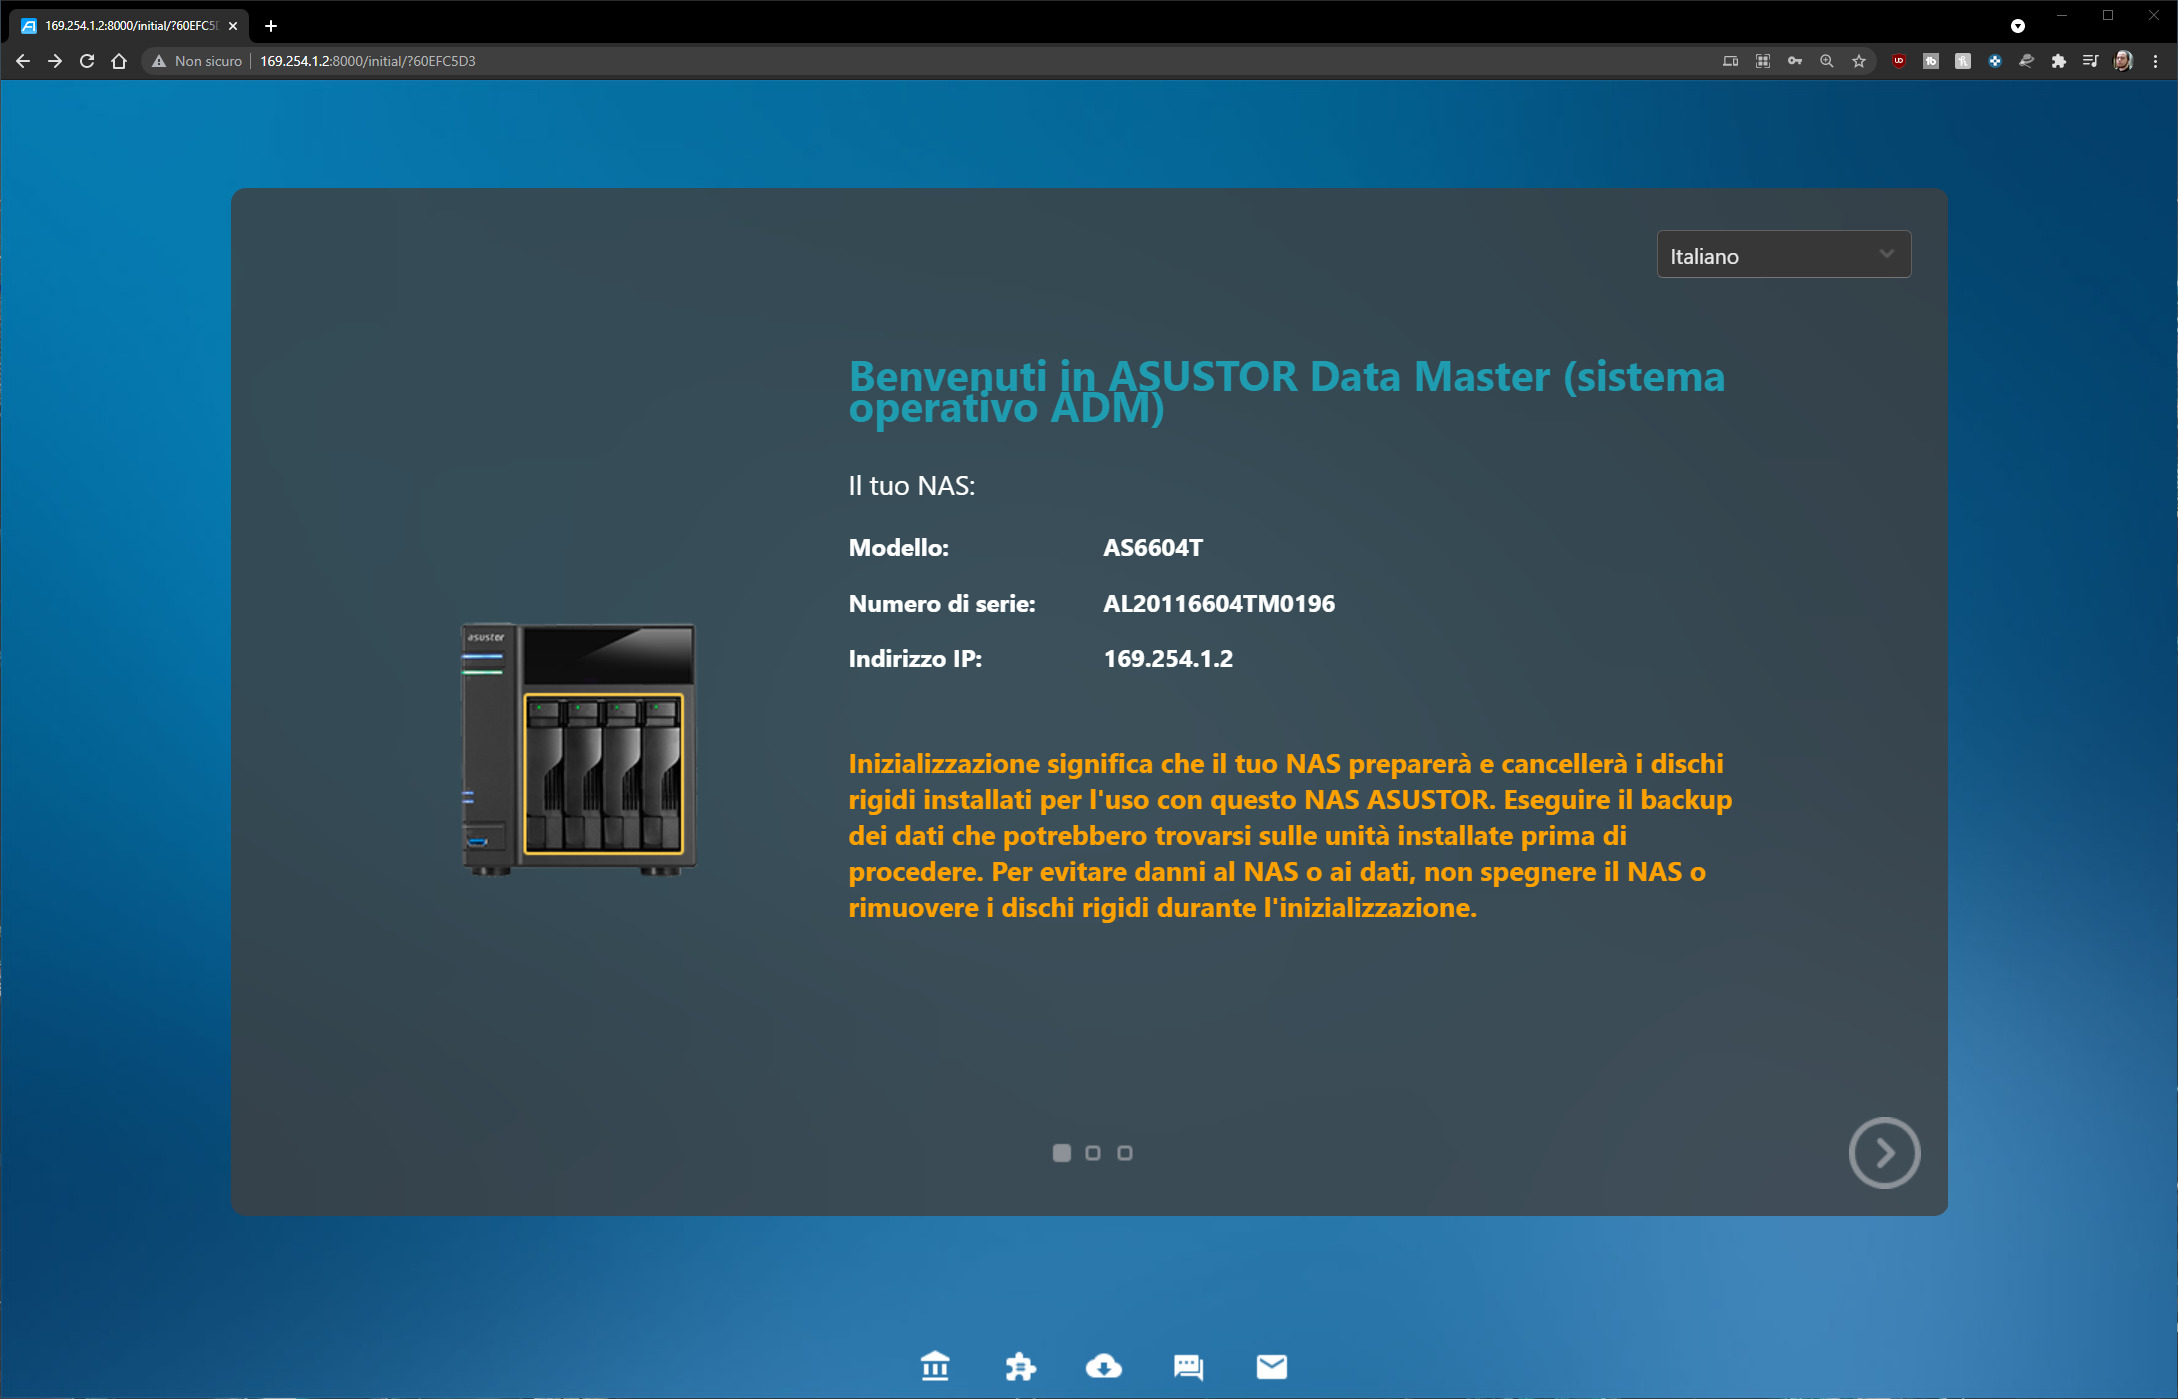Reload the page

87,61
